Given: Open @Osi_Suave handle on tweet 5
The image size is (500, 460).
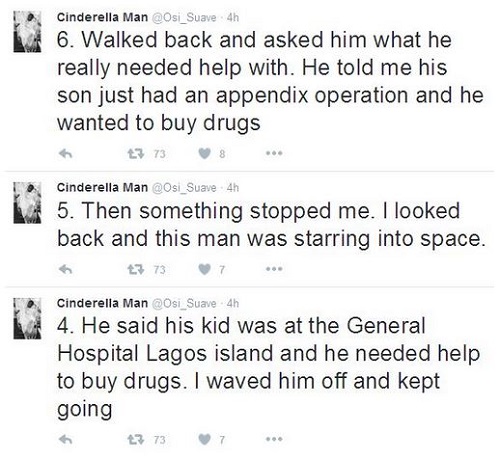Looking at the screenshot, I should point(184,188).
